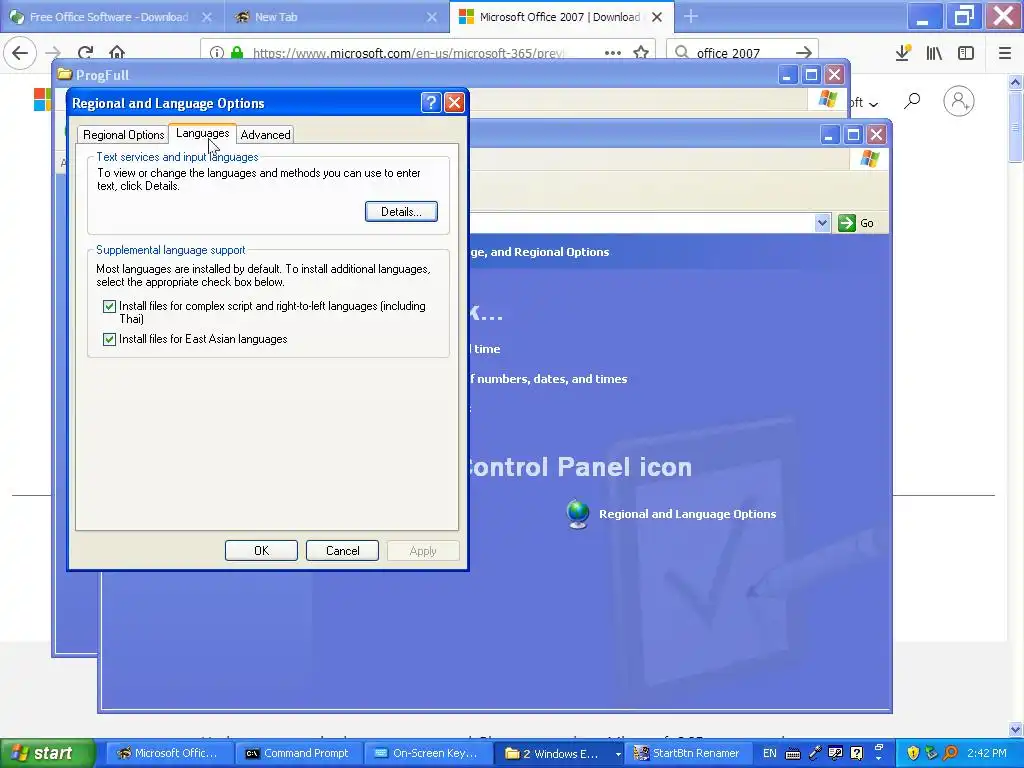
Task: Click the Regional and Language Options globe icon
Action: click(x=578, y=514)
